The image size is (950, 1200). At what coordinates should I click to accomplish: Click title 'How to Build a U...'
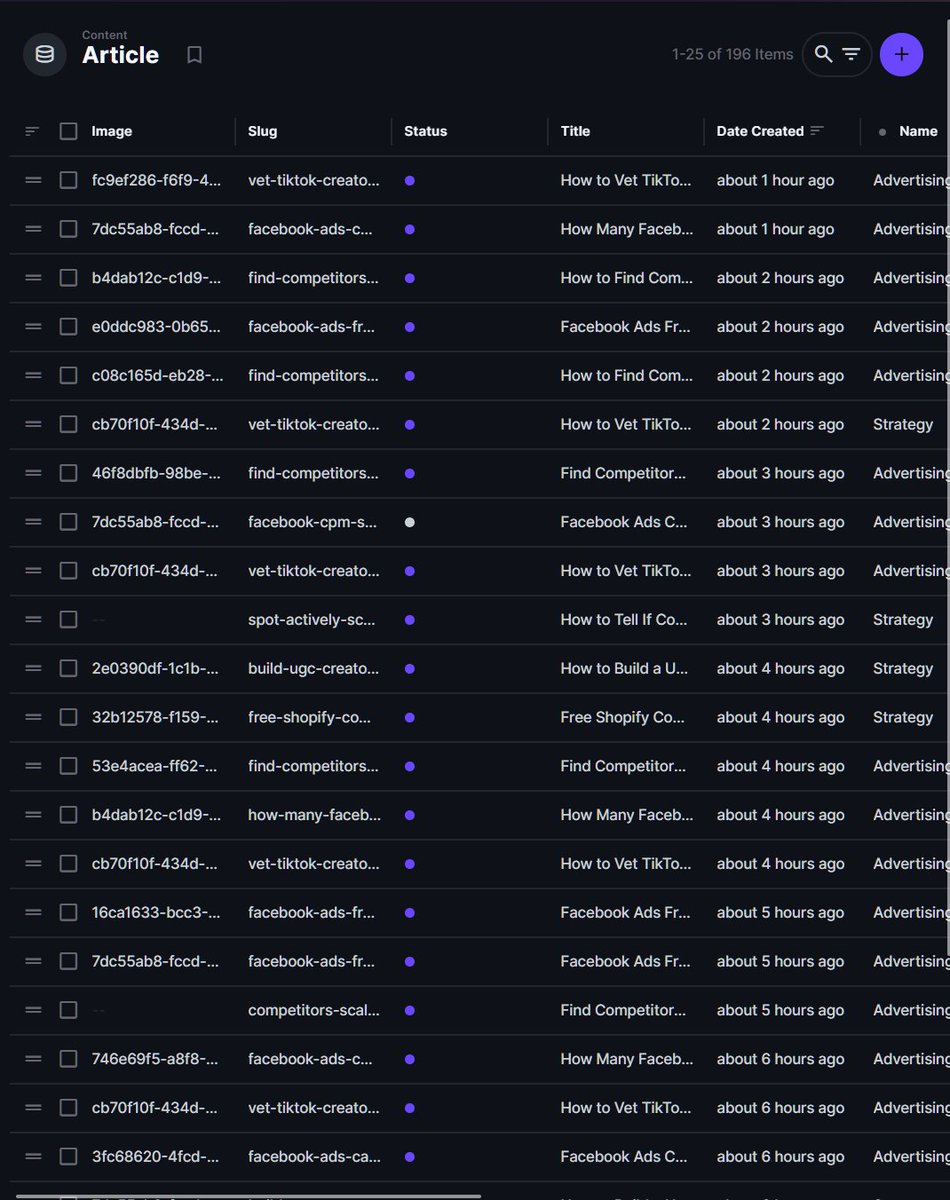pyautogui.click(x=624, y=668)
